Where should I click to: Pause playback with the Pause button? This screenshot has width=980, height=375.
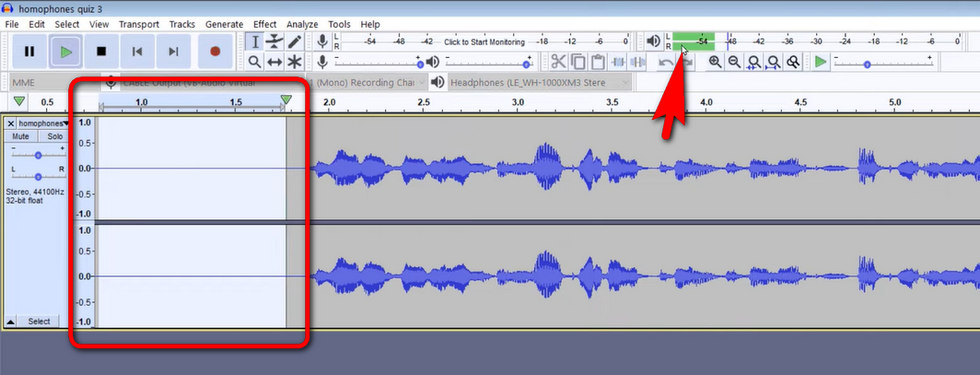coord(29,51)
